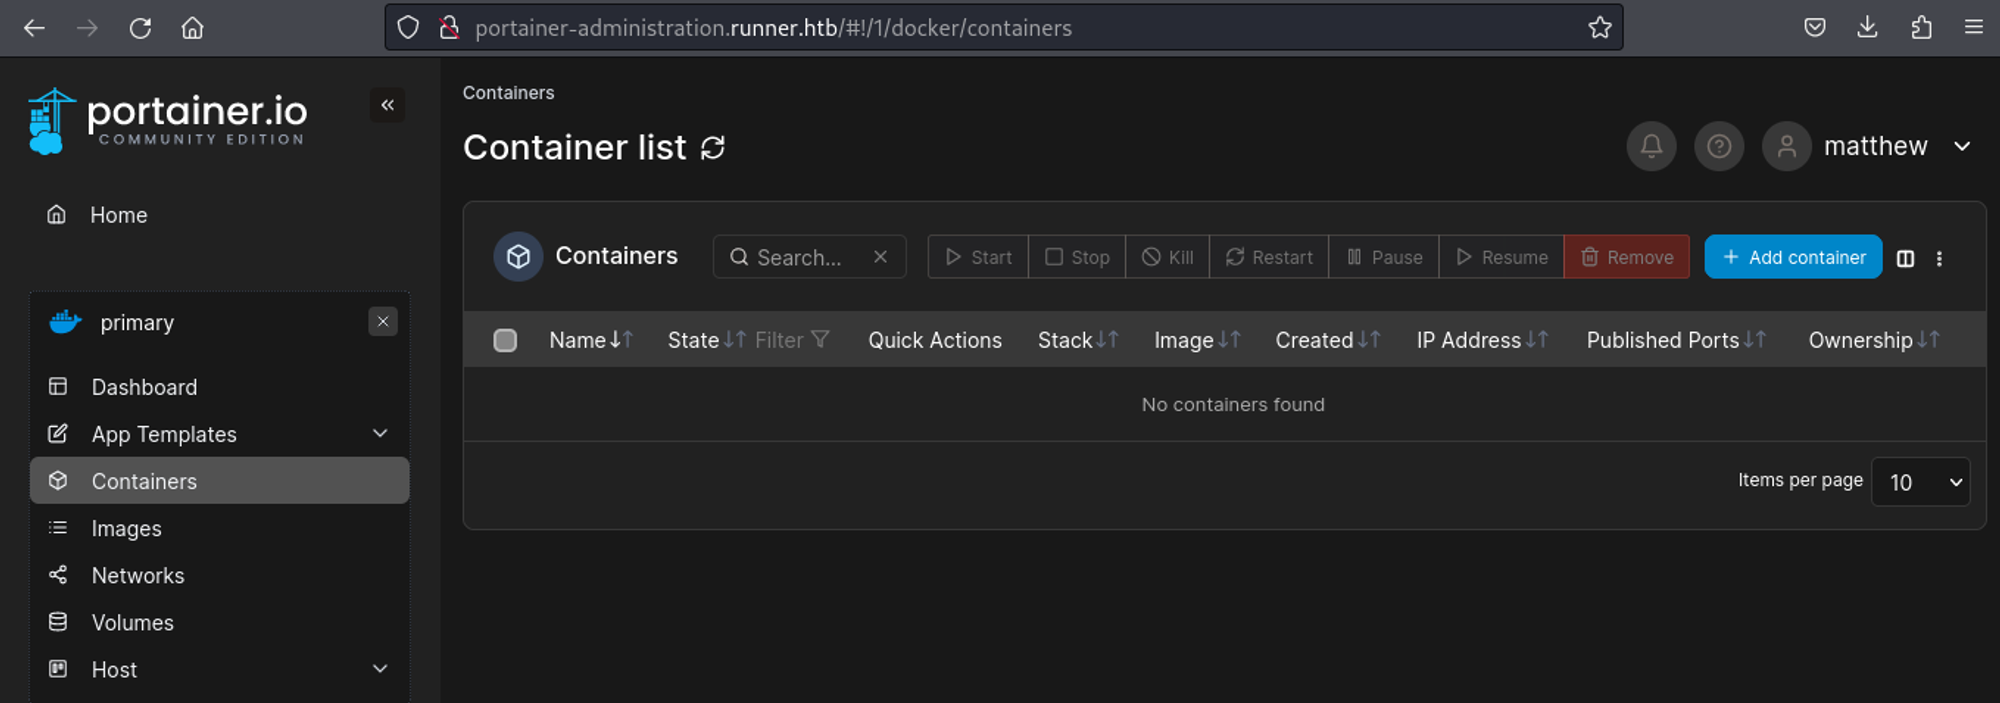The height and width of the screenshot is (703, 2000).
Task: Click the Portainer.io logo
Action: pos(168,121)
